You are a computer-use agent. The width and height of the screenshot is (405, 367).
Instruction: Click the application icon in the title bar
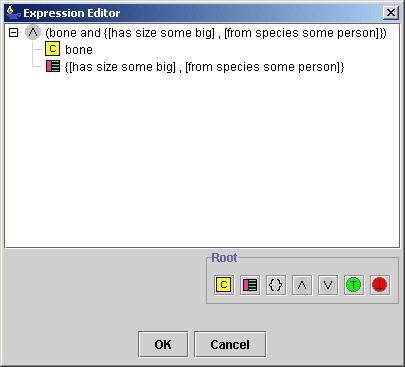(x=13, y=13)
